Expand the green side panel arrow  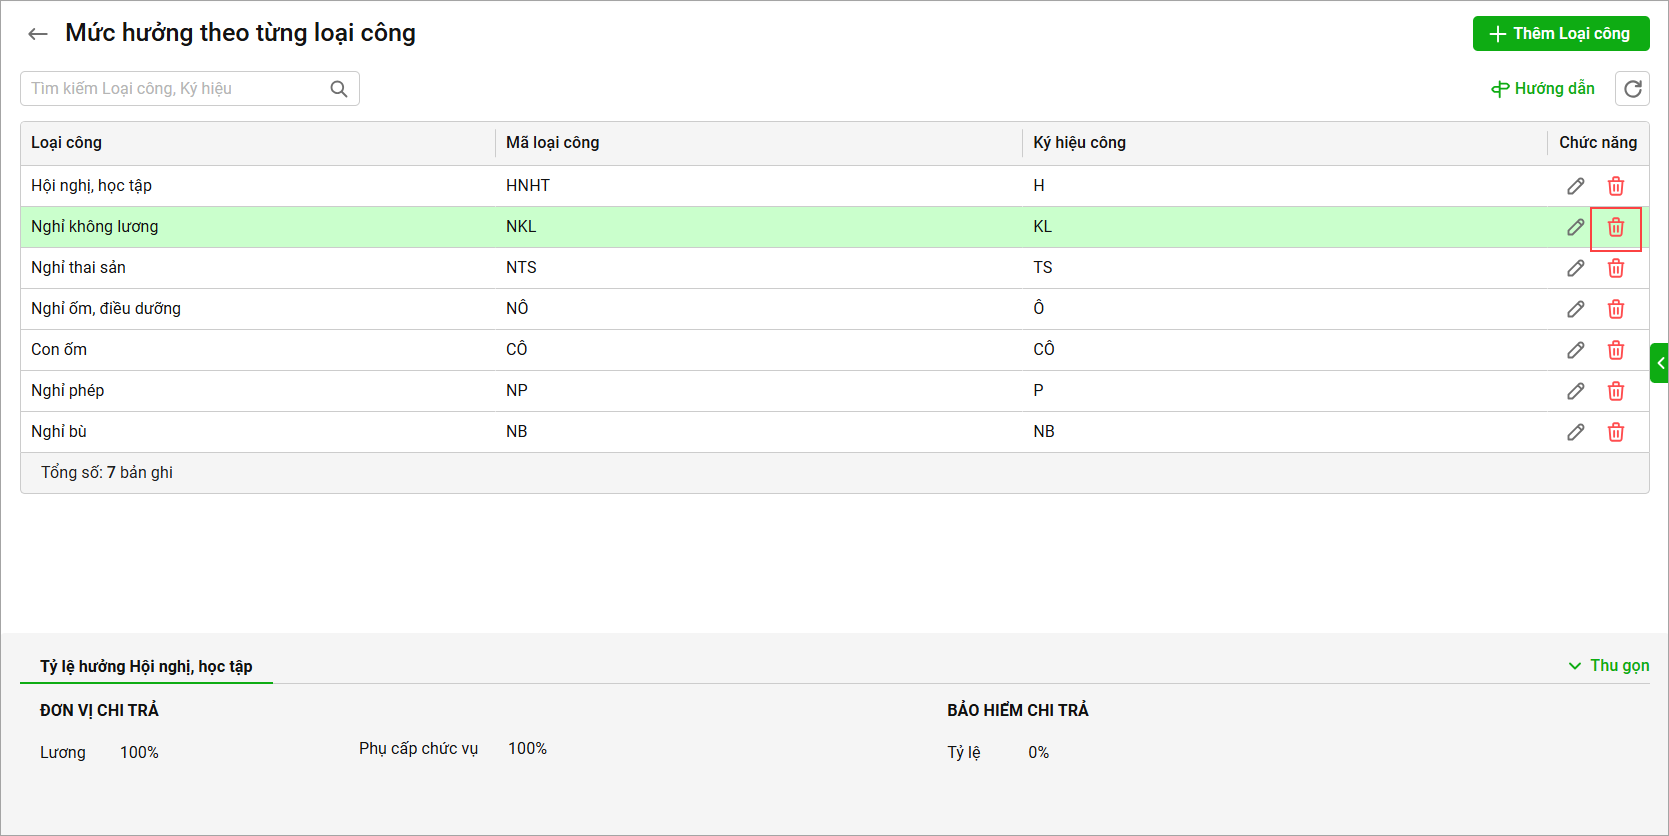tap(1660, 363)
